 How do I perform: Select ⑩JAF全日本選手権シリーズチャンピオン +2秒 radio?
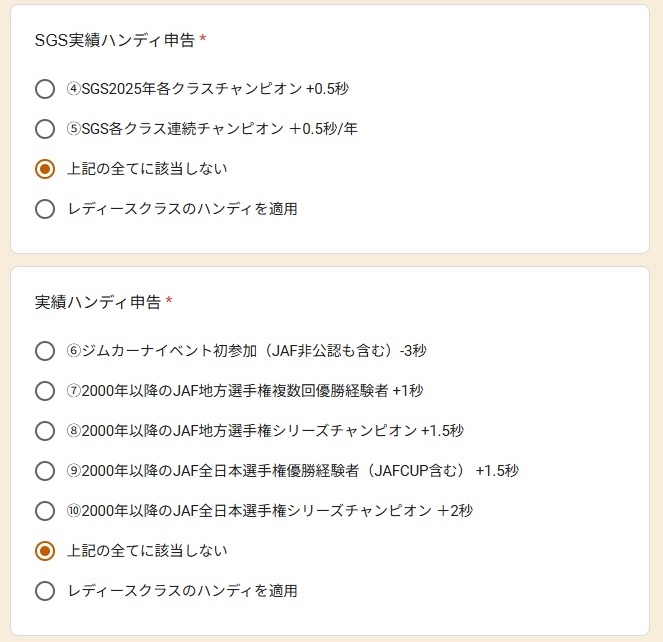[x=44, y=511]
